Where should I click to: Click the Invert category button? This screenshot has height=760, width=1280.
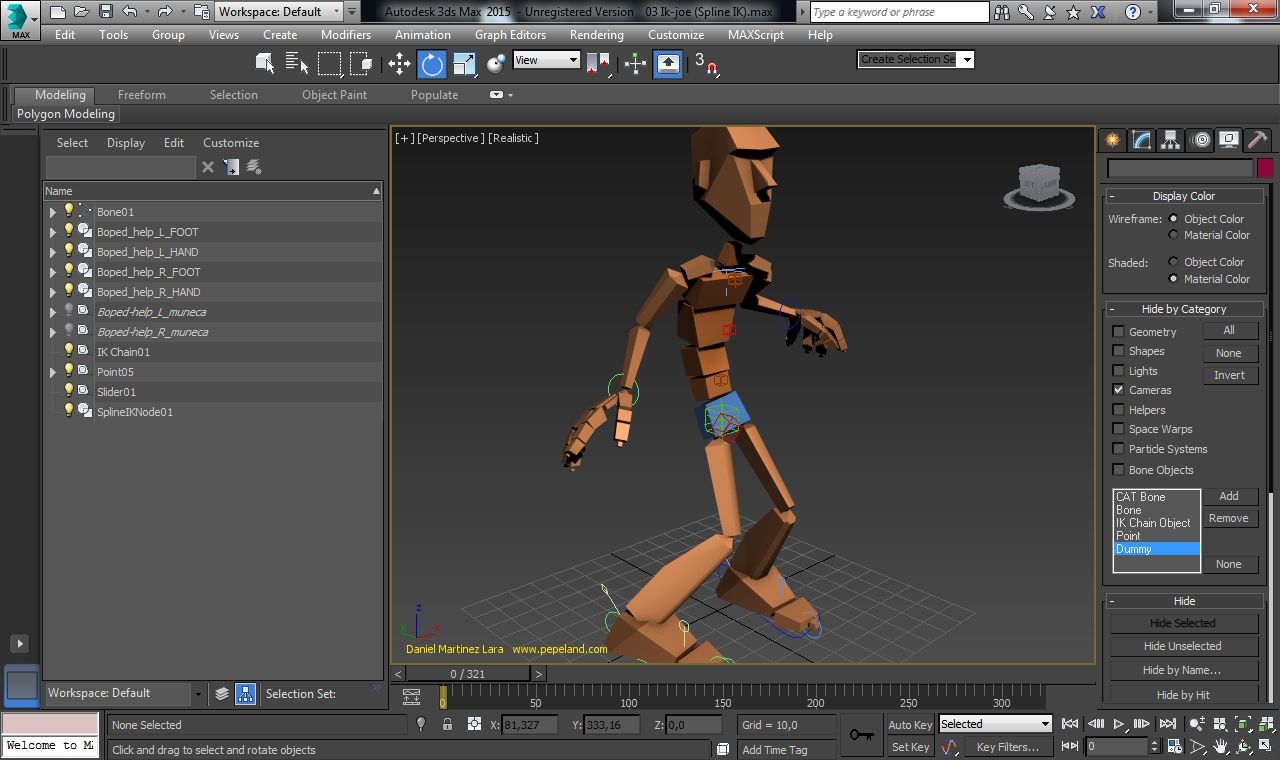1229,375
